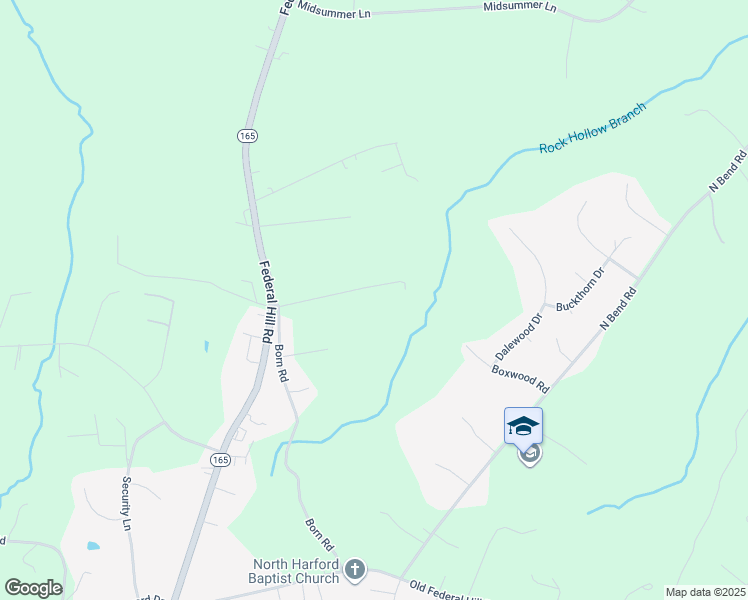Click the gray pin under school marker
748x600 pixels.
[x=530, y=455]
